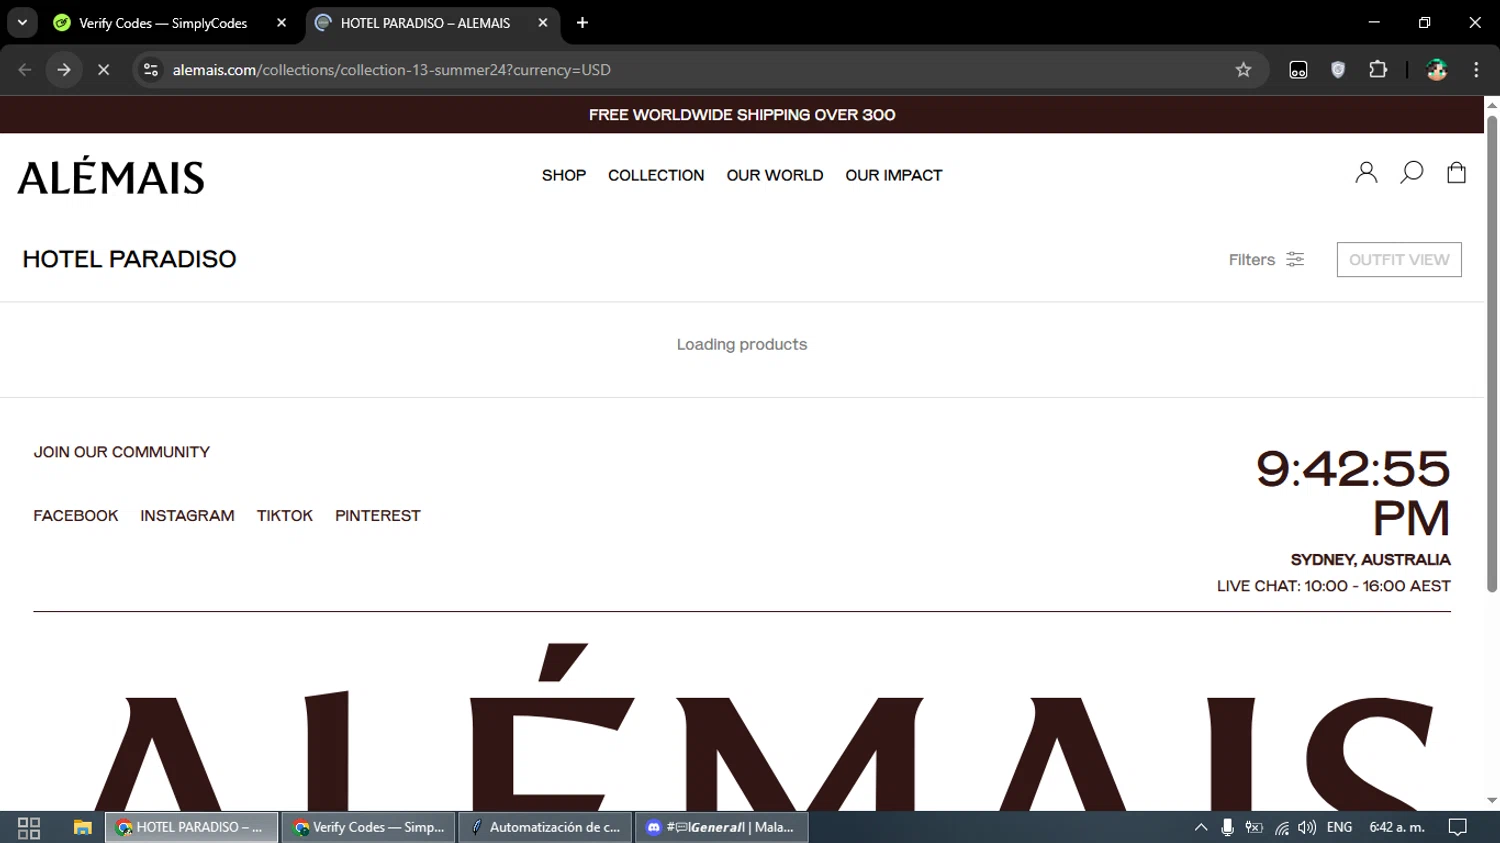Switch input language ENG
This screenshot has width=1500, height=843.
tap(1339, 828)
